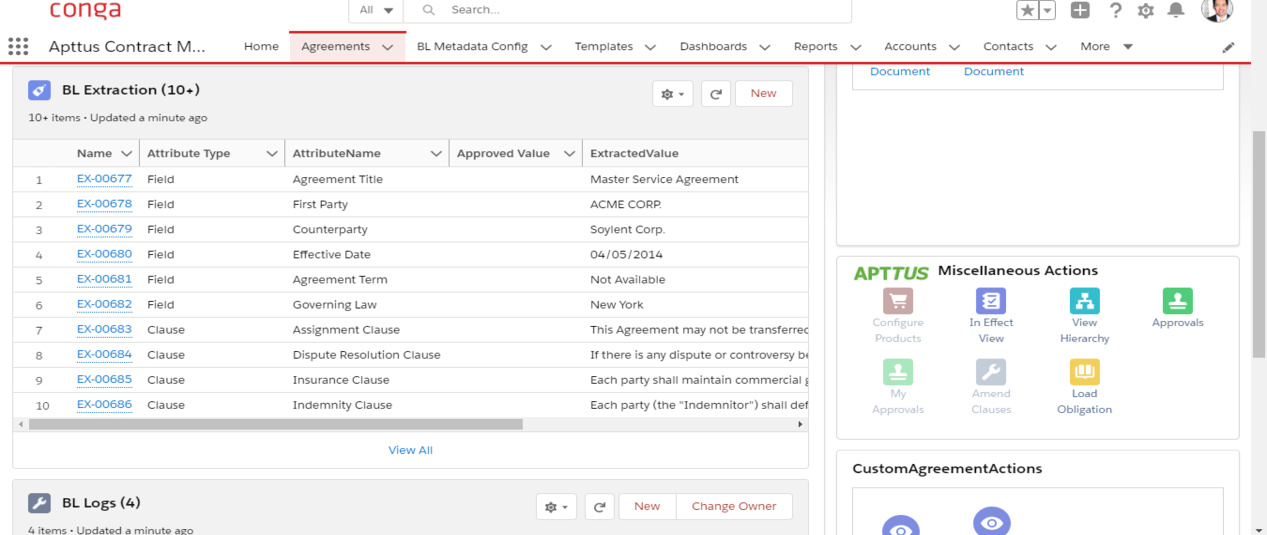Viewport: 1267px width, 535px height.
Task: Expand the AttributeName column sort menu
Action: pyautogui.click(x=436, y=154)
